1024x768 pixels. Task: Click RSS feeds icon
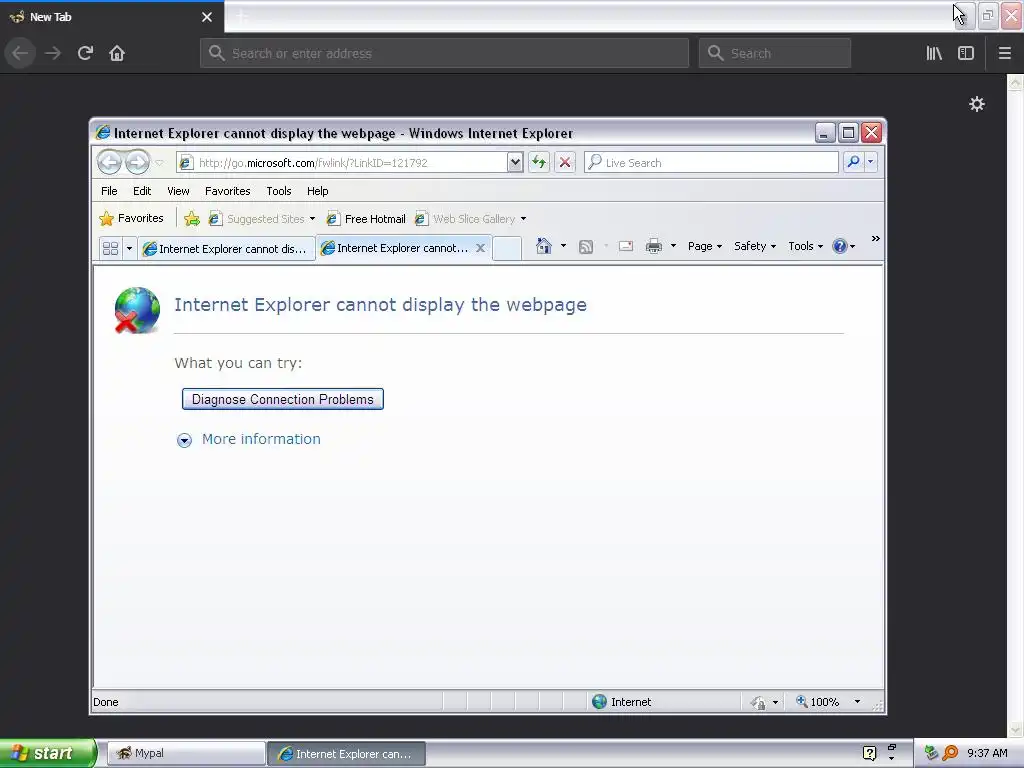[586, 246]
